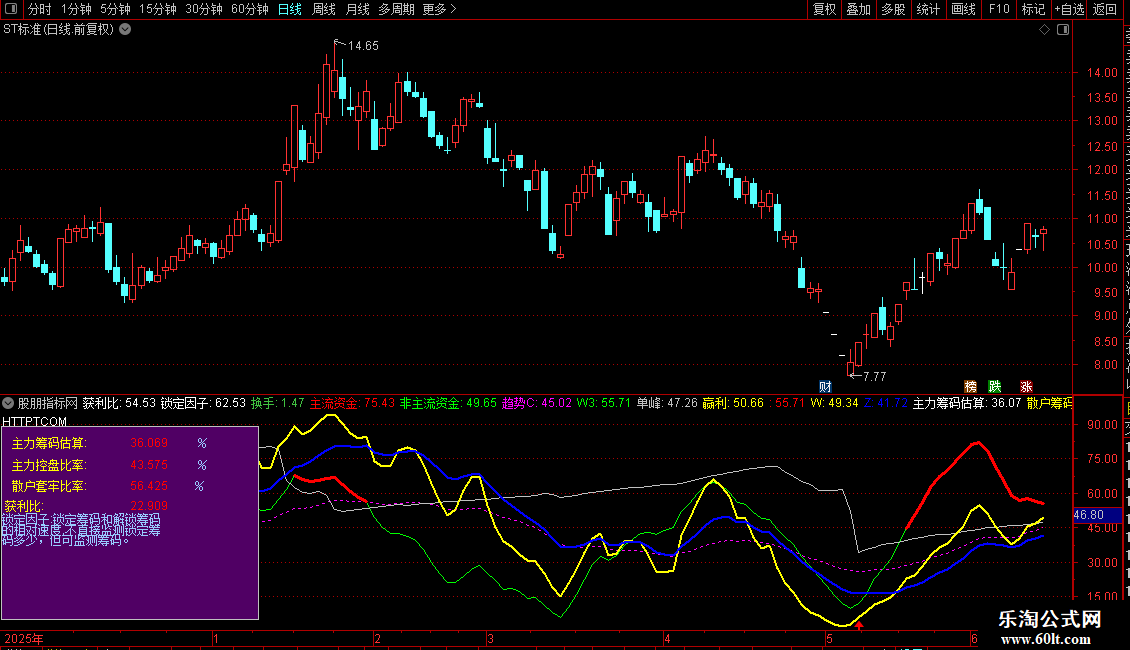Click 主力控盘比率 row in purple panel
The image size is (1130, 650).
click(110, 465)
